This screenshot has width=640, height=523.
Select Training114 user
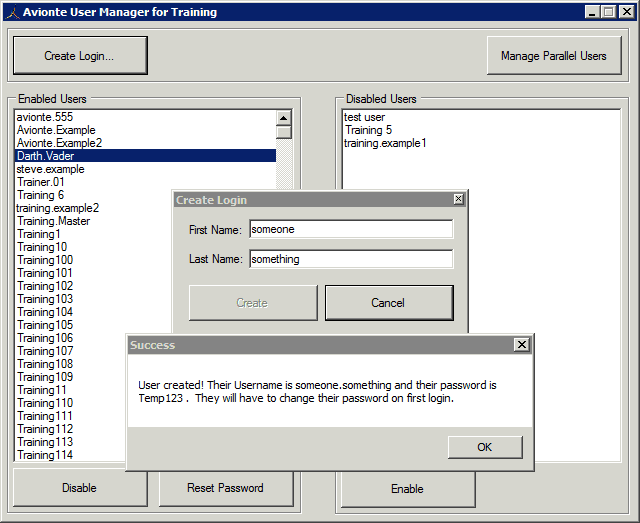point(71,455)
